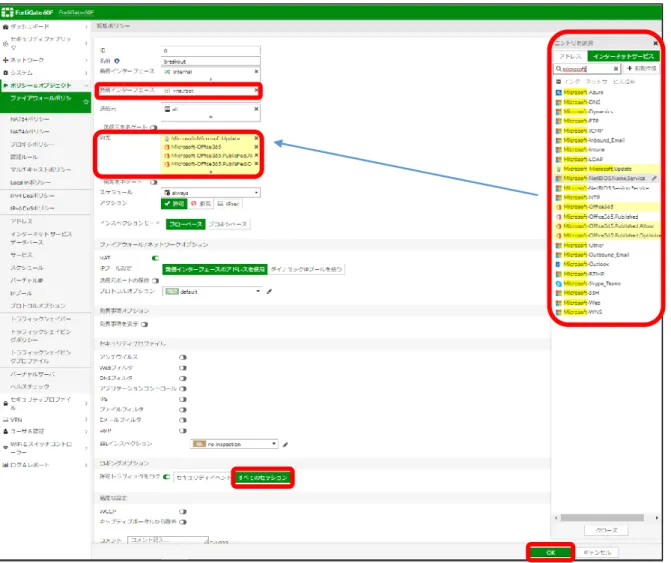Select the 許可 accept action
Screen dimensions: 671x563
tap(174, 204)
